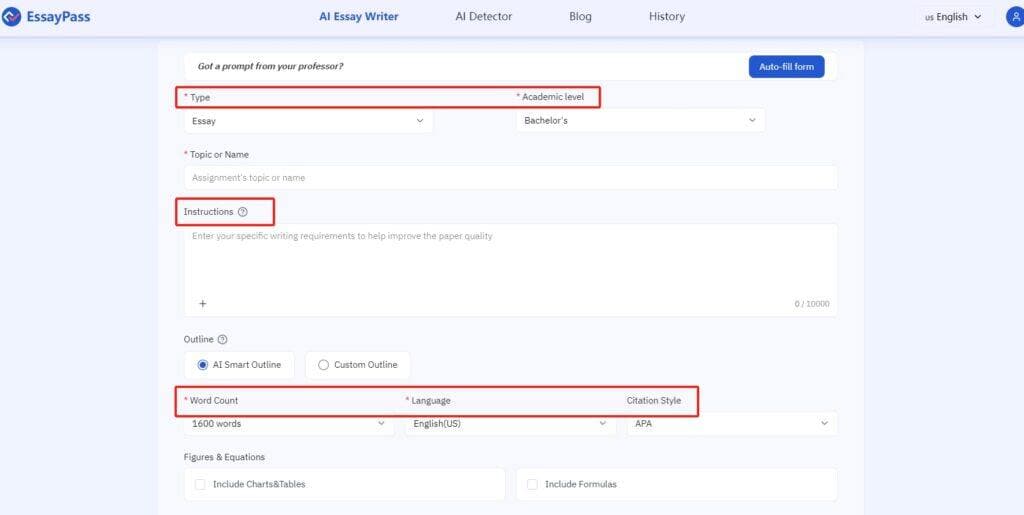Open the Type dropdown showing Essay
The height and width of the screenshot is (515, 1024).
click(308, 121)
